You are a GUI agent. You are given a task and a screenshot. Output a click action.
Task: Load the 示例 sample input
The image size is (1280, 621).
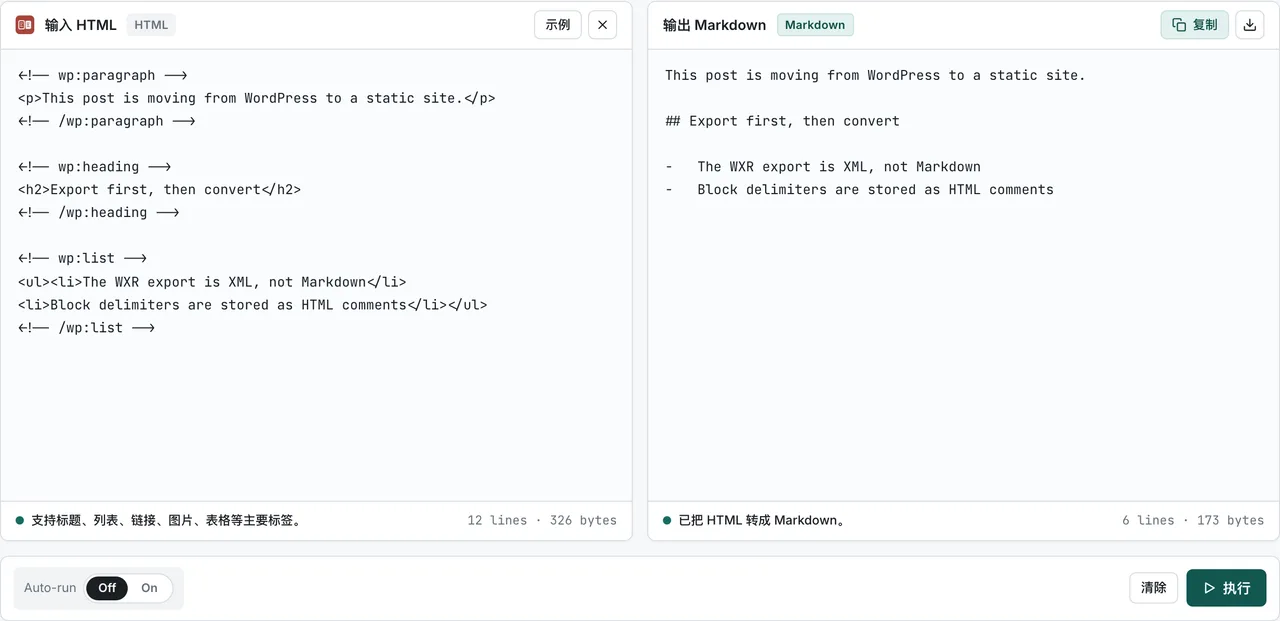click(x=558, y=25)
